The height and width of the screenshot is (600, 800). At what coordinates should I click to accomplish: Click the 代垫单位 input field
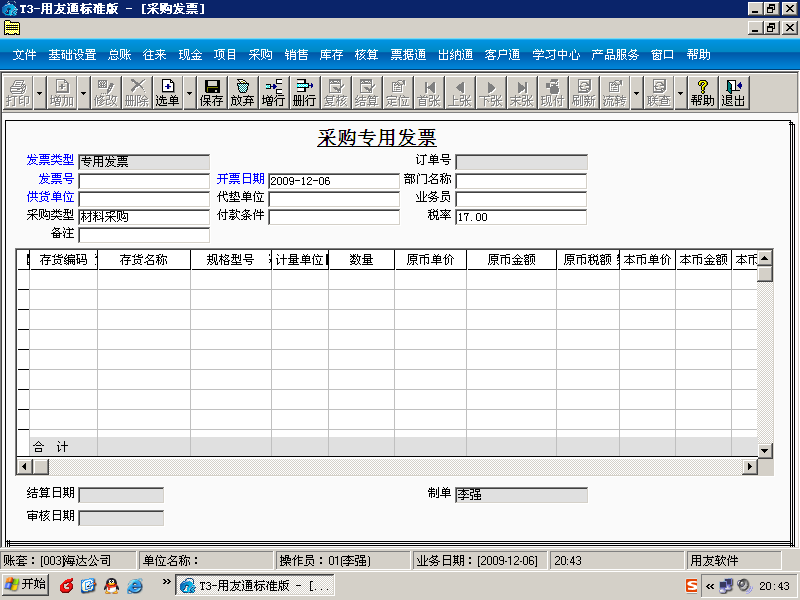pos(334,199)
